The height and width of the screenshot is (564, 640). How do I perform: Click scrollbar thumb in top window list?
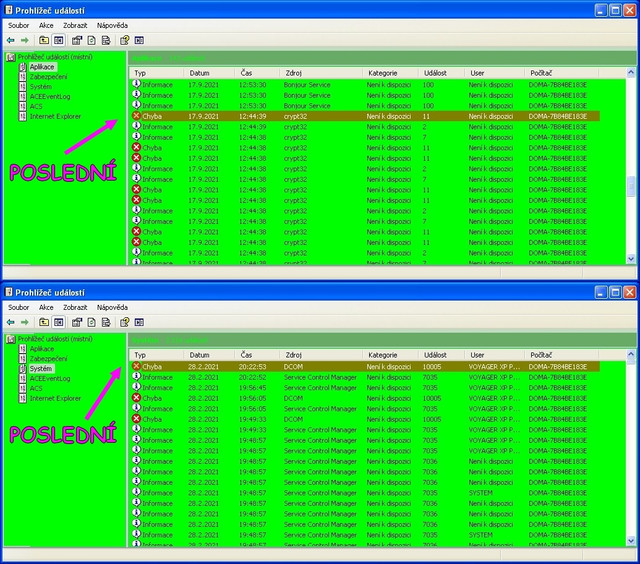point(631,186)
